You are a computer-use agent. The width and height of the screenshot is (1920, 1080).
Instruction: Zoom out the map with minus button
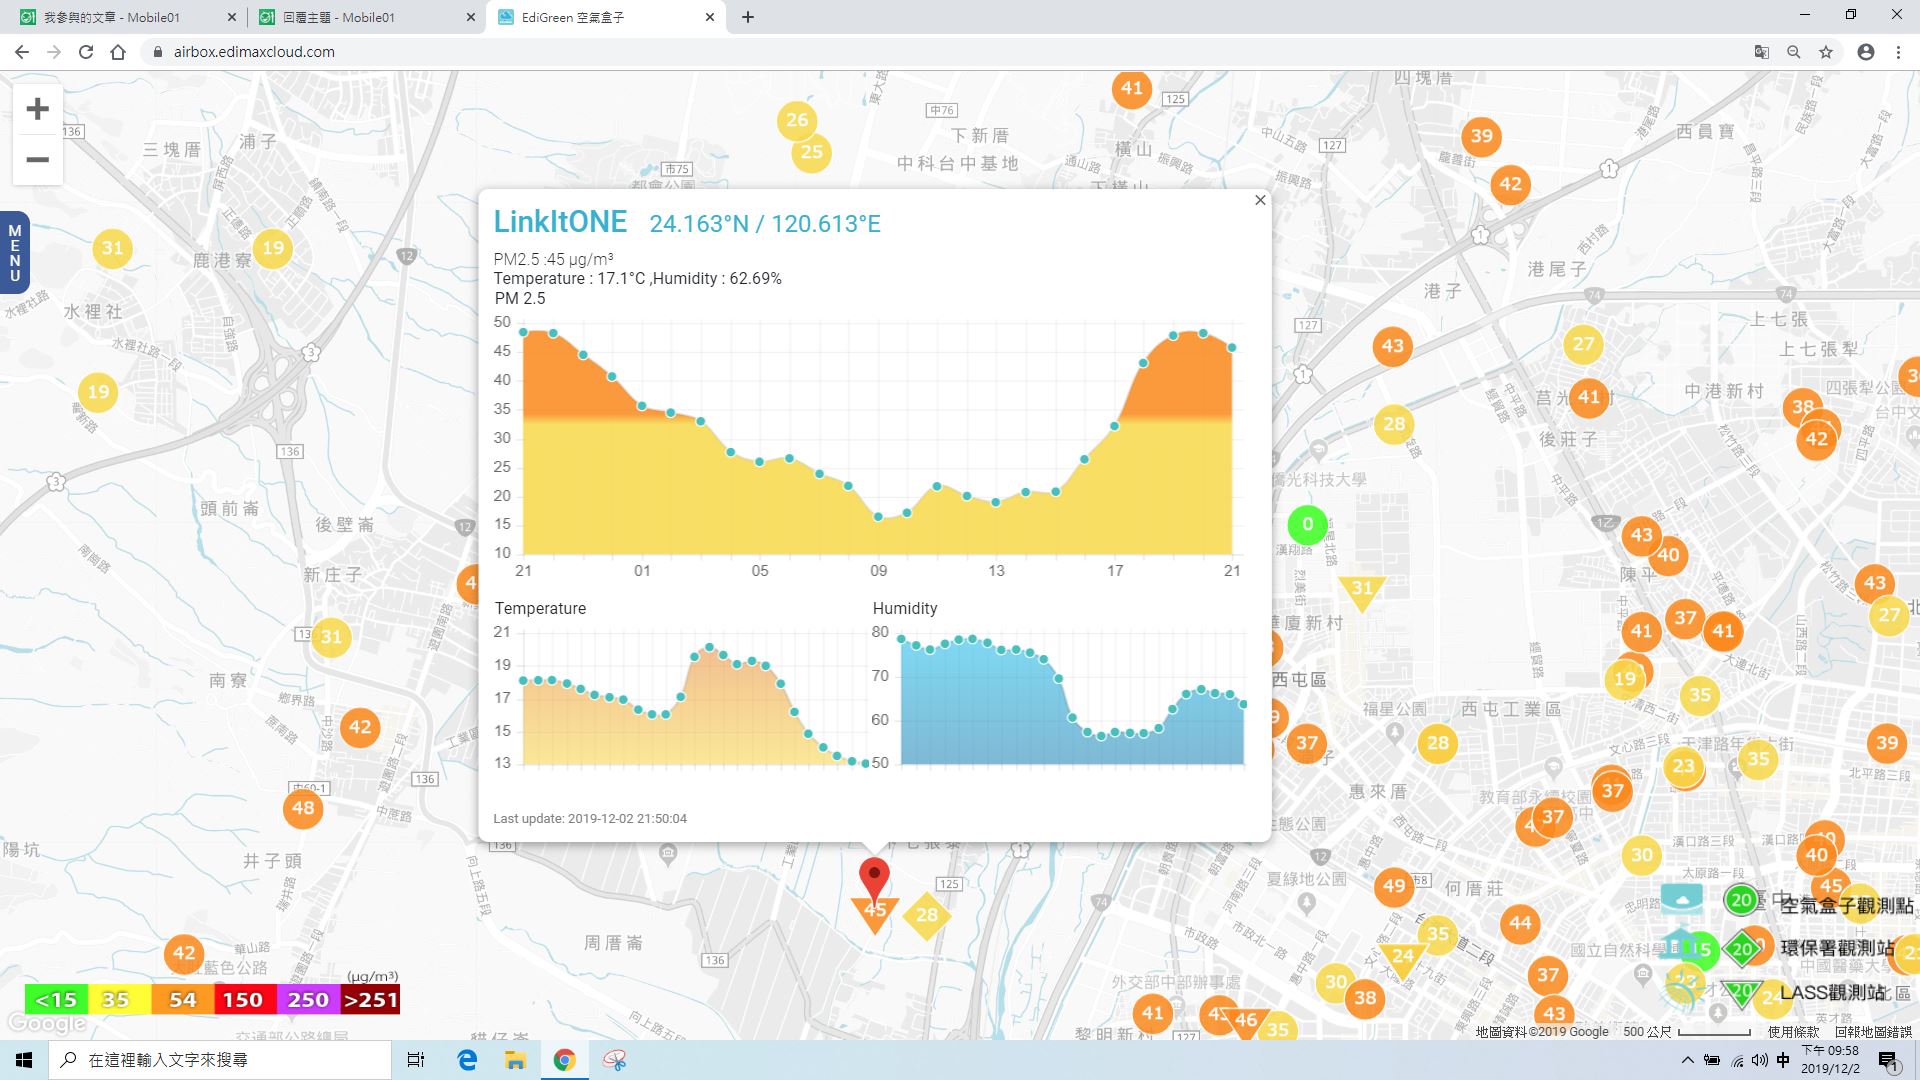click(38, 160)
